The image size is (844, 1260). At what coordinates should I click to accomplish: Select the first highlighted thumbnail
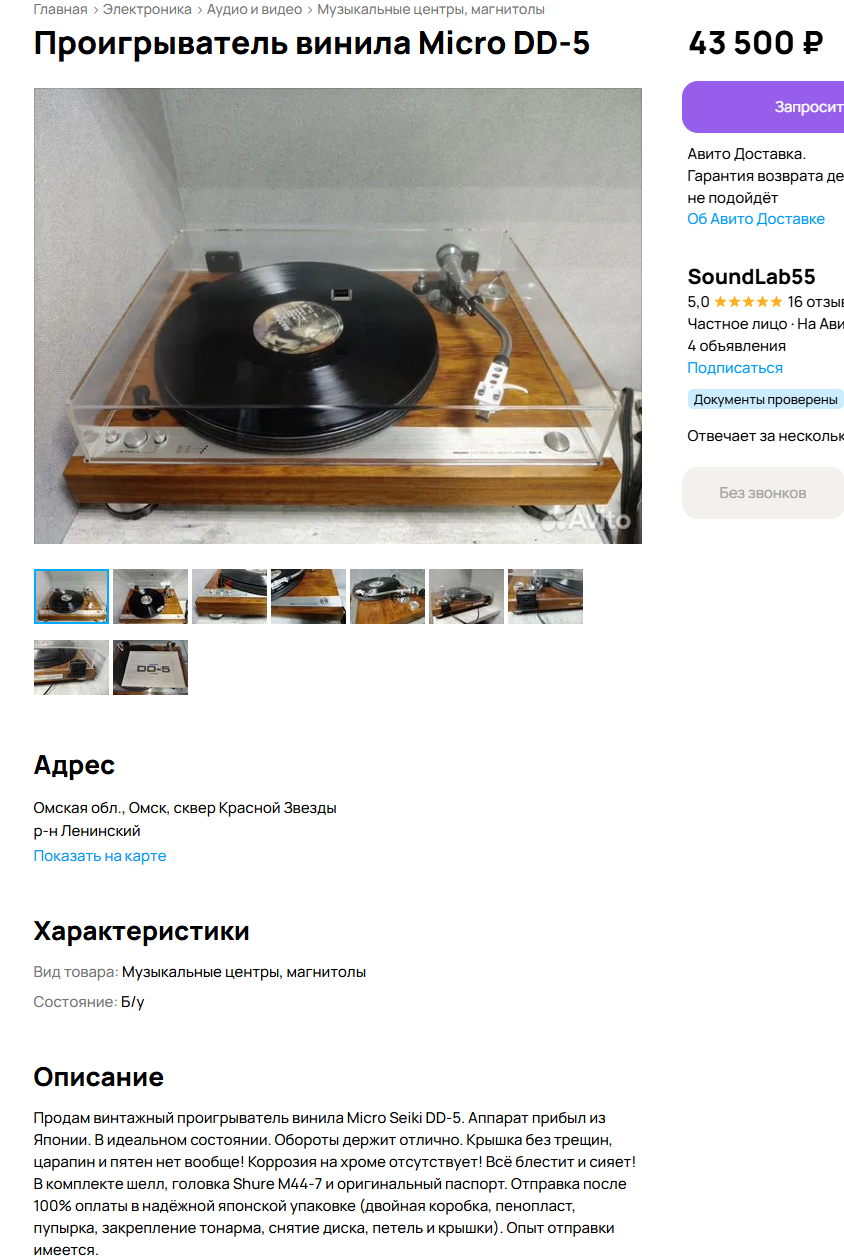(x=71, y=596)
